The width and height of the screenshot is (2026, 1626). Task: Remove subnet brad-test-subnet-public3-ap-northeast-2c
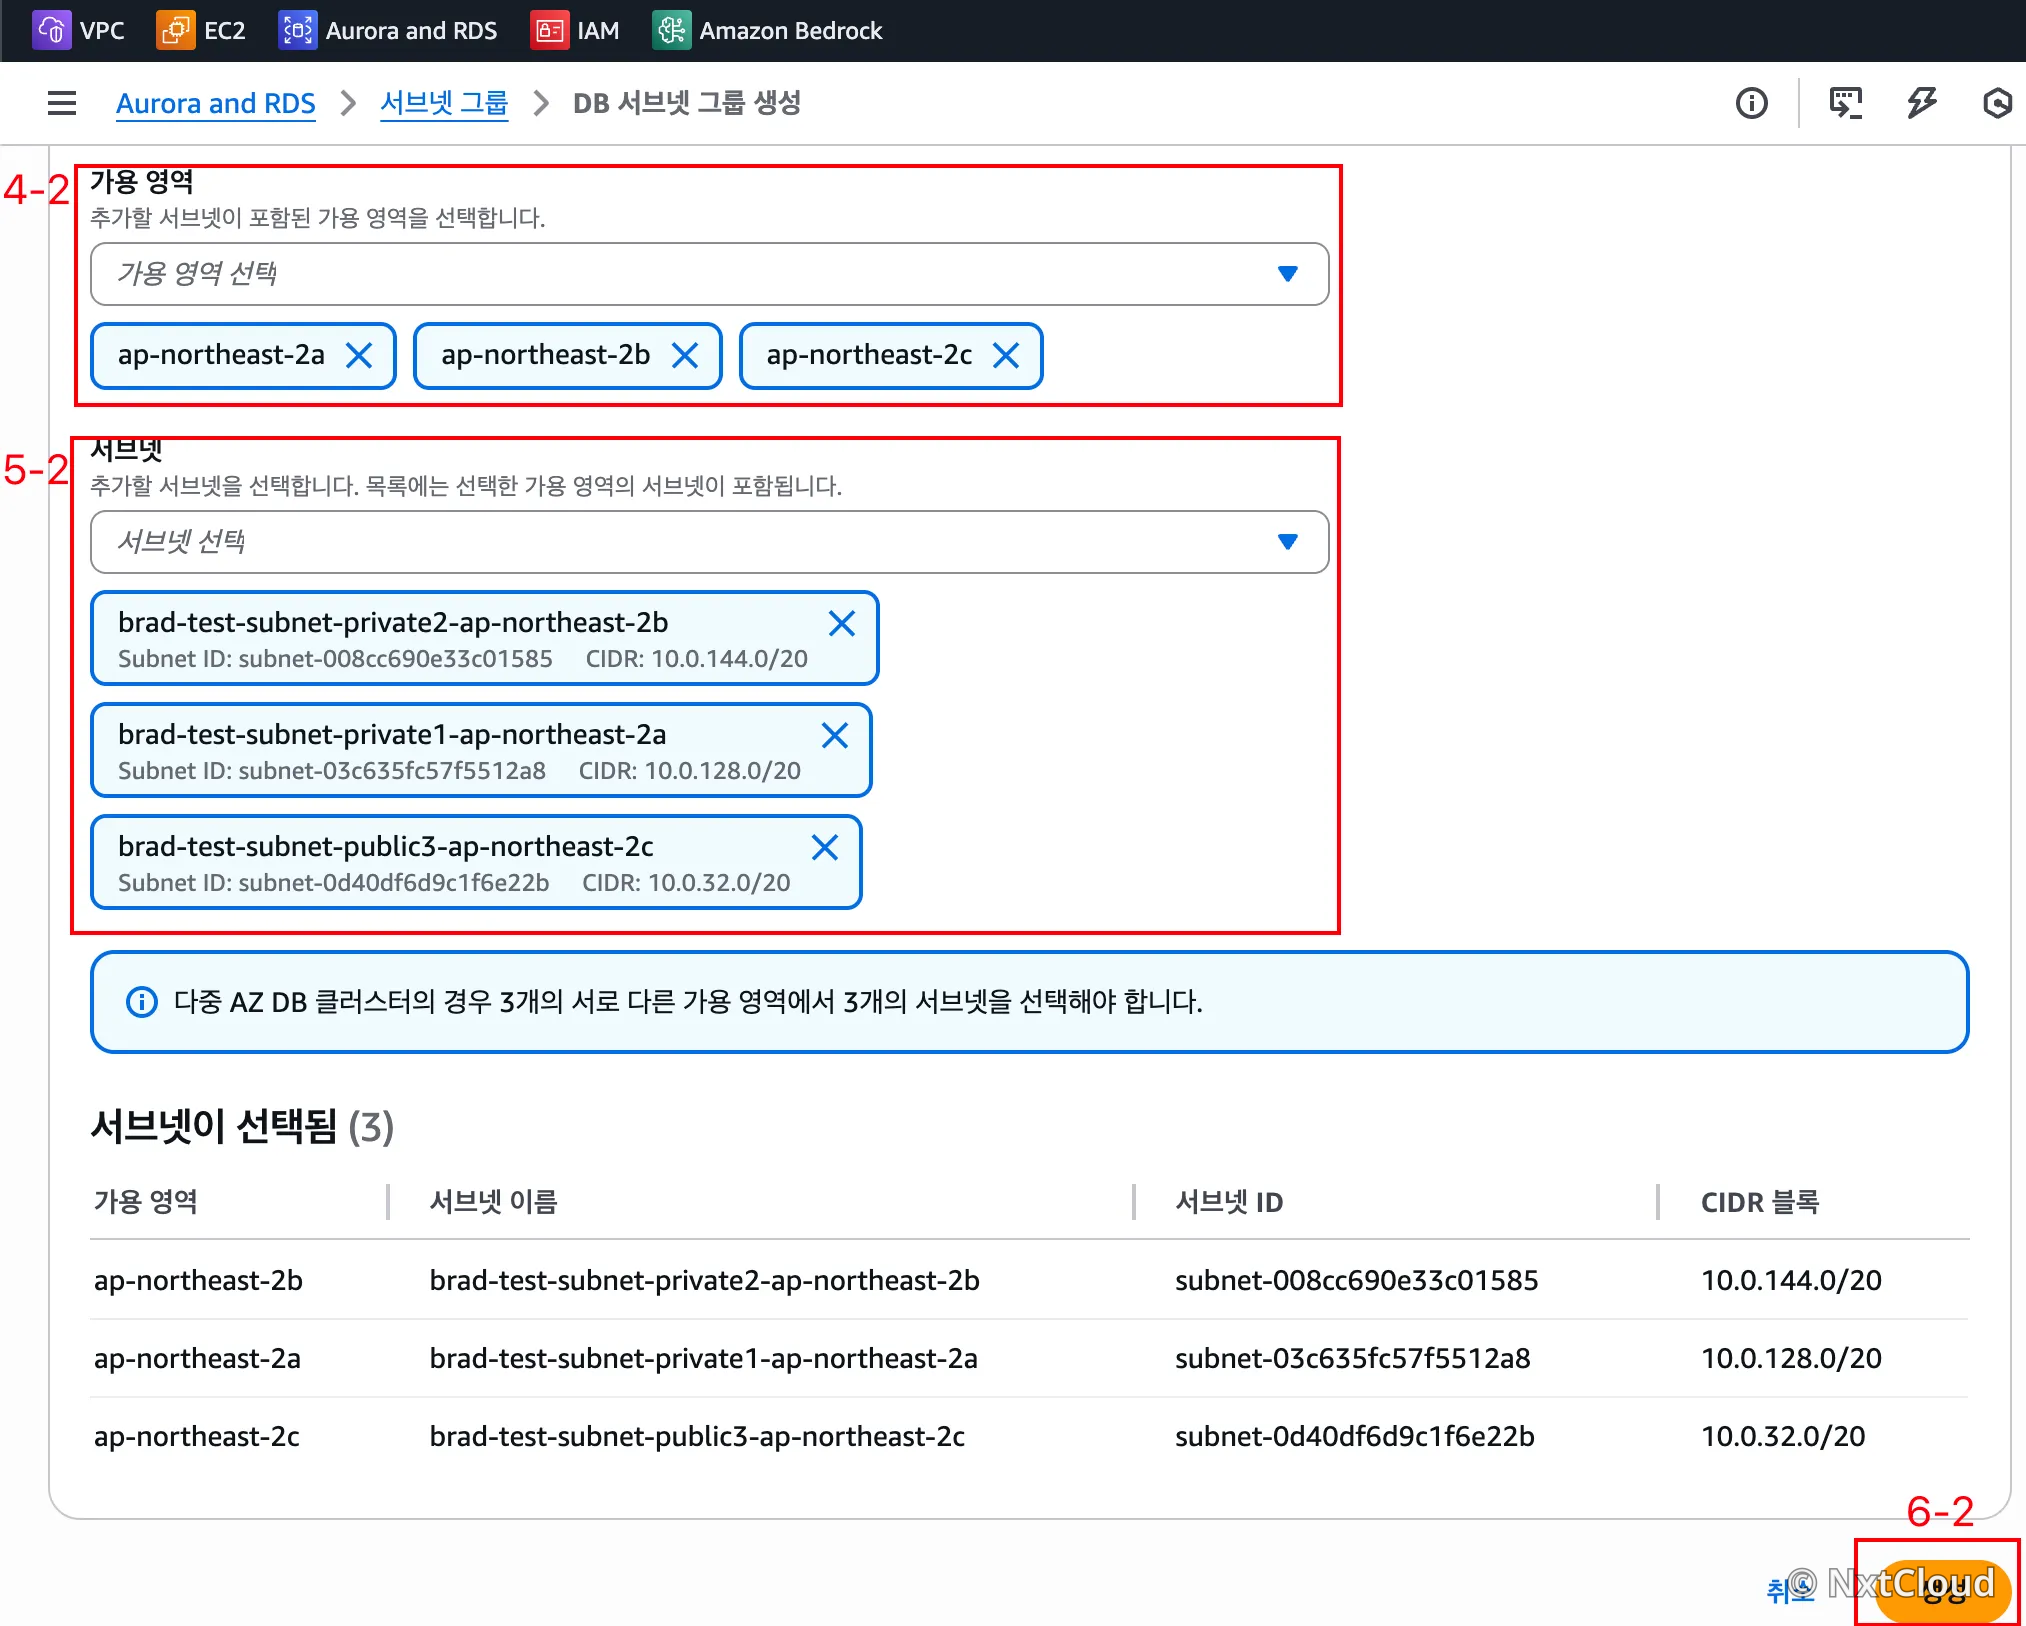[825, 848]
